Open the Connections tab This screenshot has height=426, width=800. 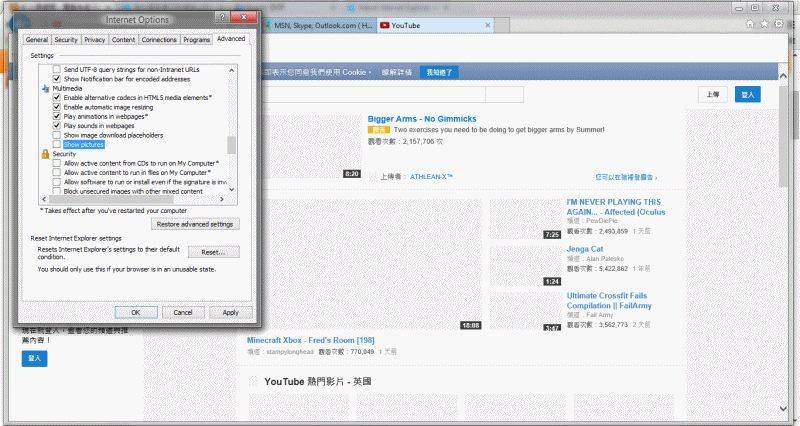coord(159,40)
